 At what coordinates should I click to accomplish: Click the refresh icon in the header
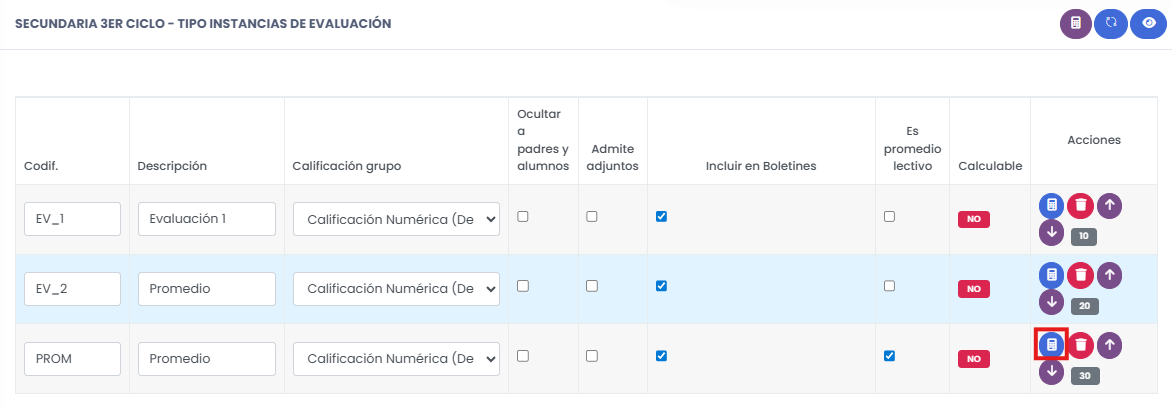click(1110, 24)
